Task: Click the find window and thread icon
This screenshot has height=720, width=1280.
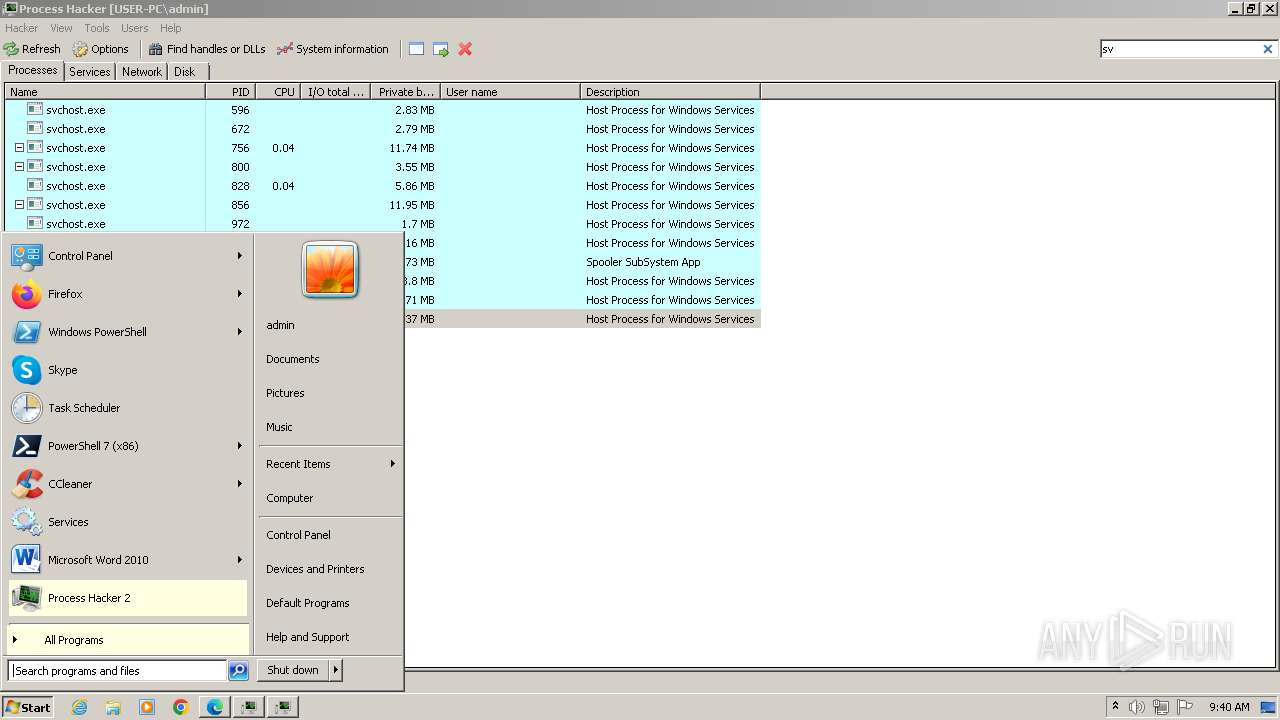Action: (441, 49)
